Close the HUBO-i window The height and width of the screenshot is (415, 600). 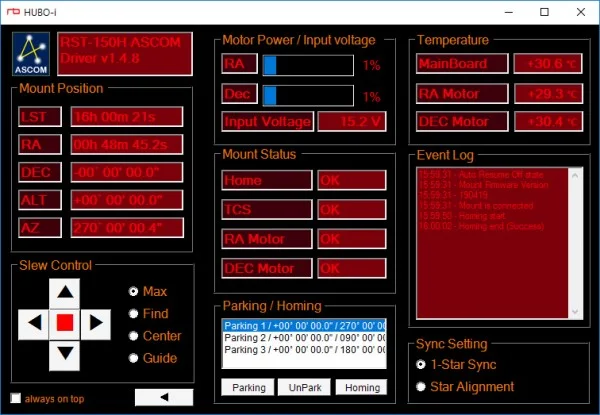pos(580,12)
